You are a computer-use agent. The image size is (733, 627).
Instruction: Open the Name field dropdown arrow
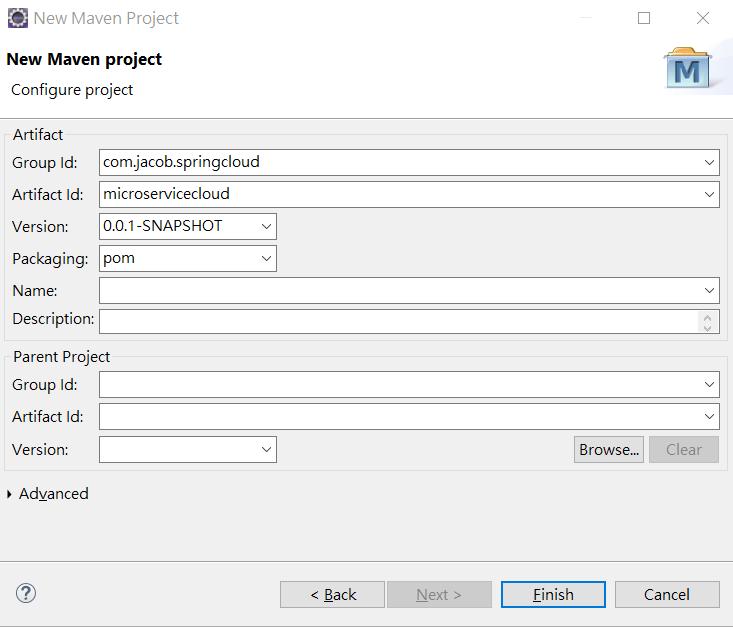[x=709, y=290]
